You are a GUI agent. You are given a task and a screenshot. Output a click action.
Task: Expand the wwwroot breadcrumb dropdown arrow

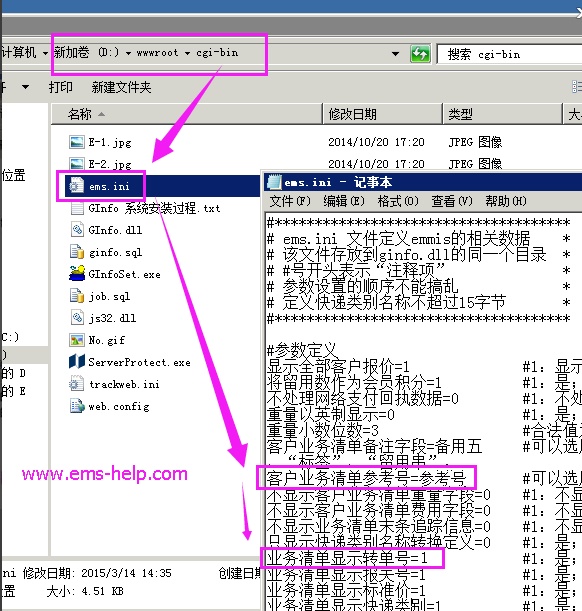[x=187, y=53]
